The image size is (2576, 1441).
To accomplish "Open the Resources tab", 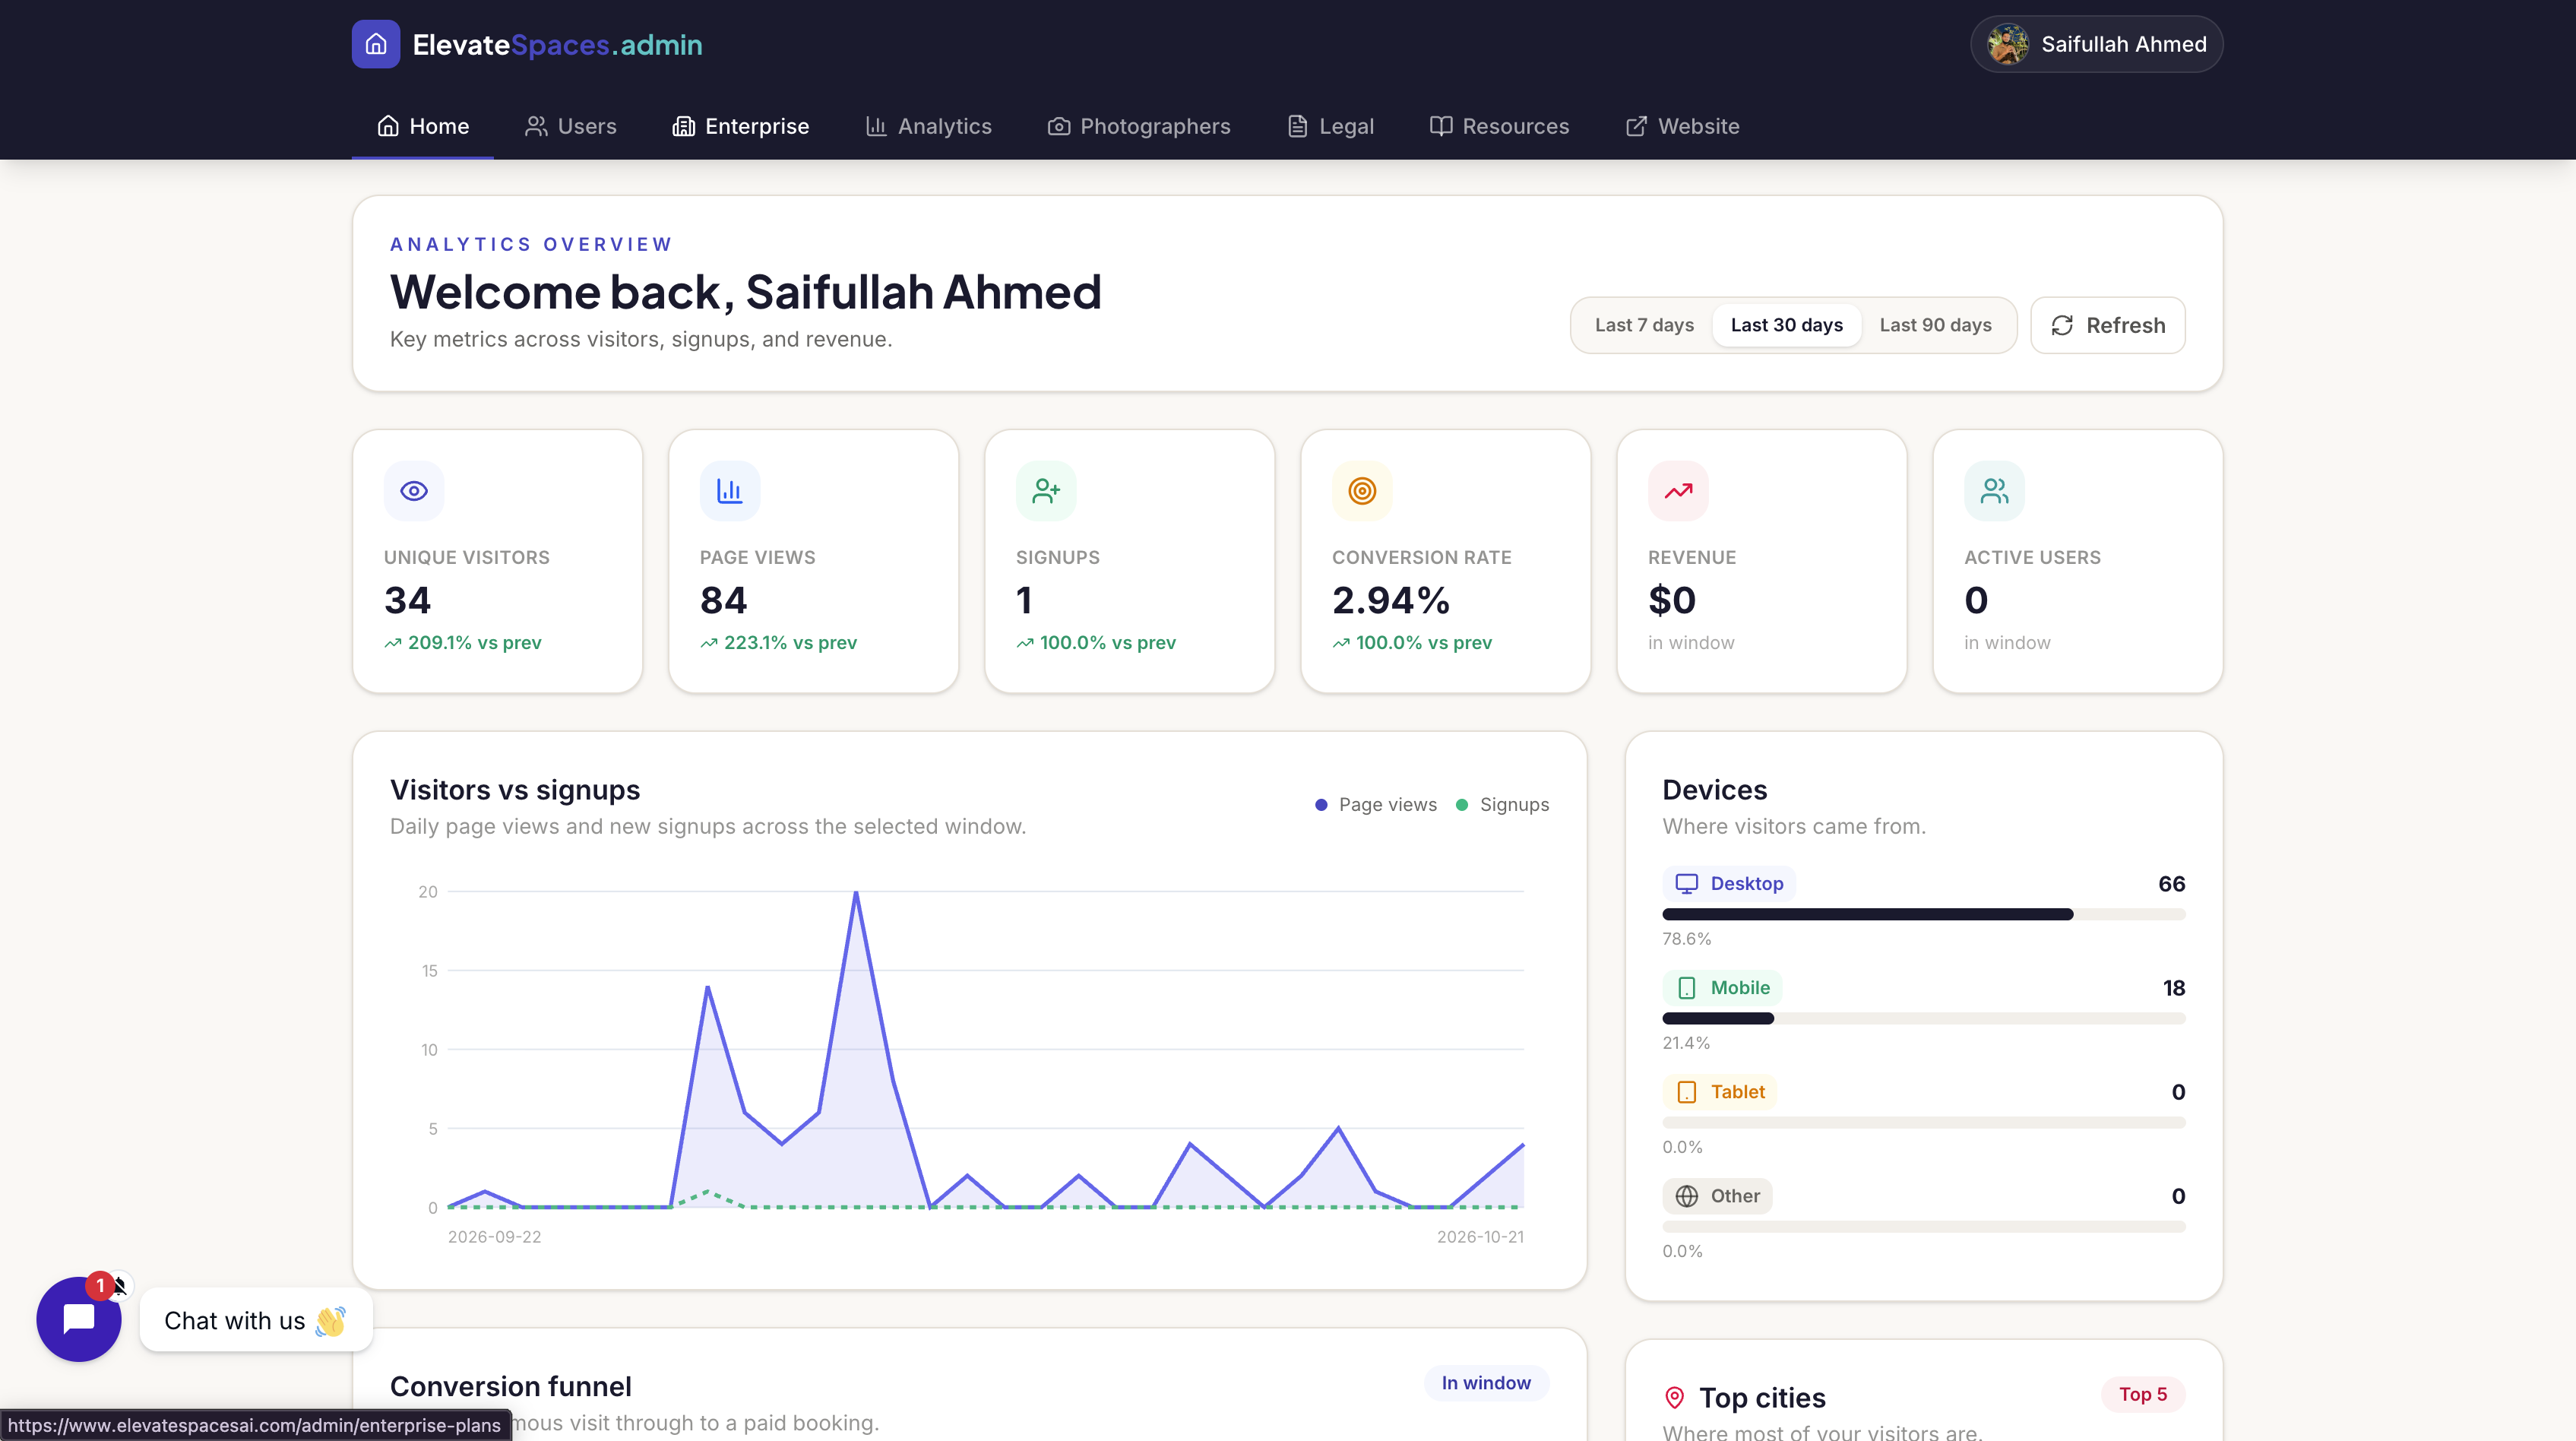I will [1500, 126].
